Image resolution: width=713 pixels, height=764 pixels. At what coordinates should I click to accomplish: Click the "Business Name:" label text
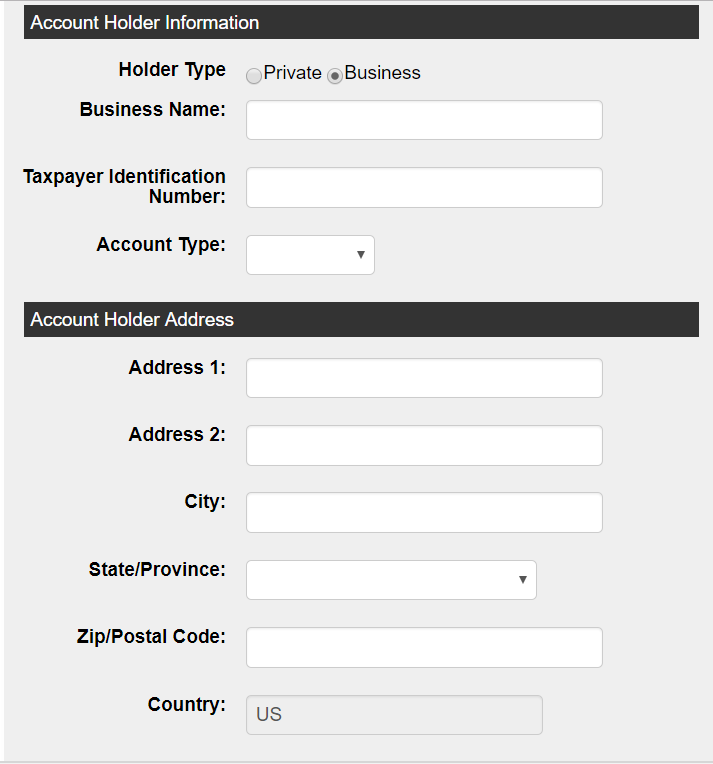152,109
